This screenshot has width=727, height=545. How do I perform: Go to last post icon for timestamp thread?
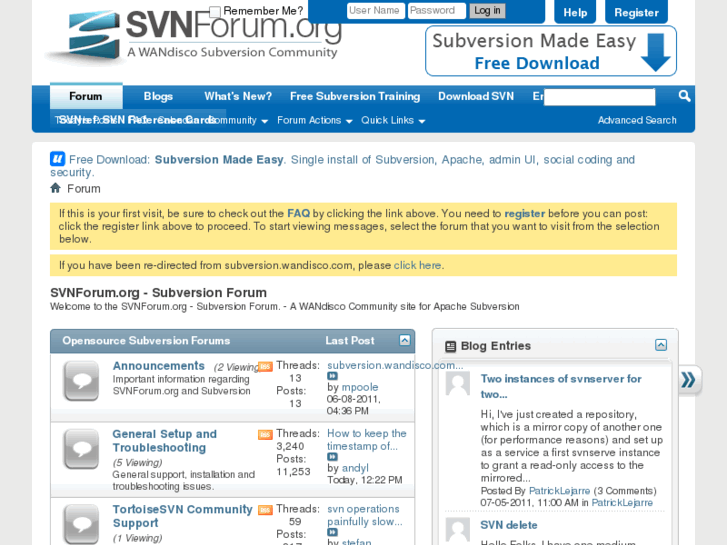pos(332,457)
